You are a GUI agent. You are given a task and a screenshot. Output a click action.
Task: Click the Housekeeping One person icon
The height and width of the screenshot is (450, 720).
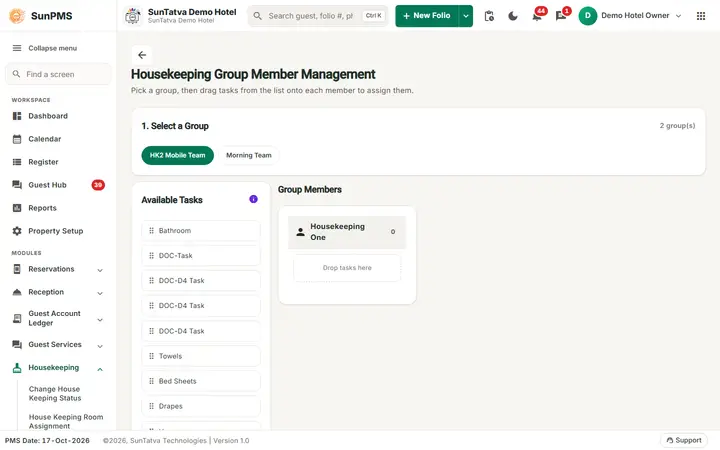point(300,232)
